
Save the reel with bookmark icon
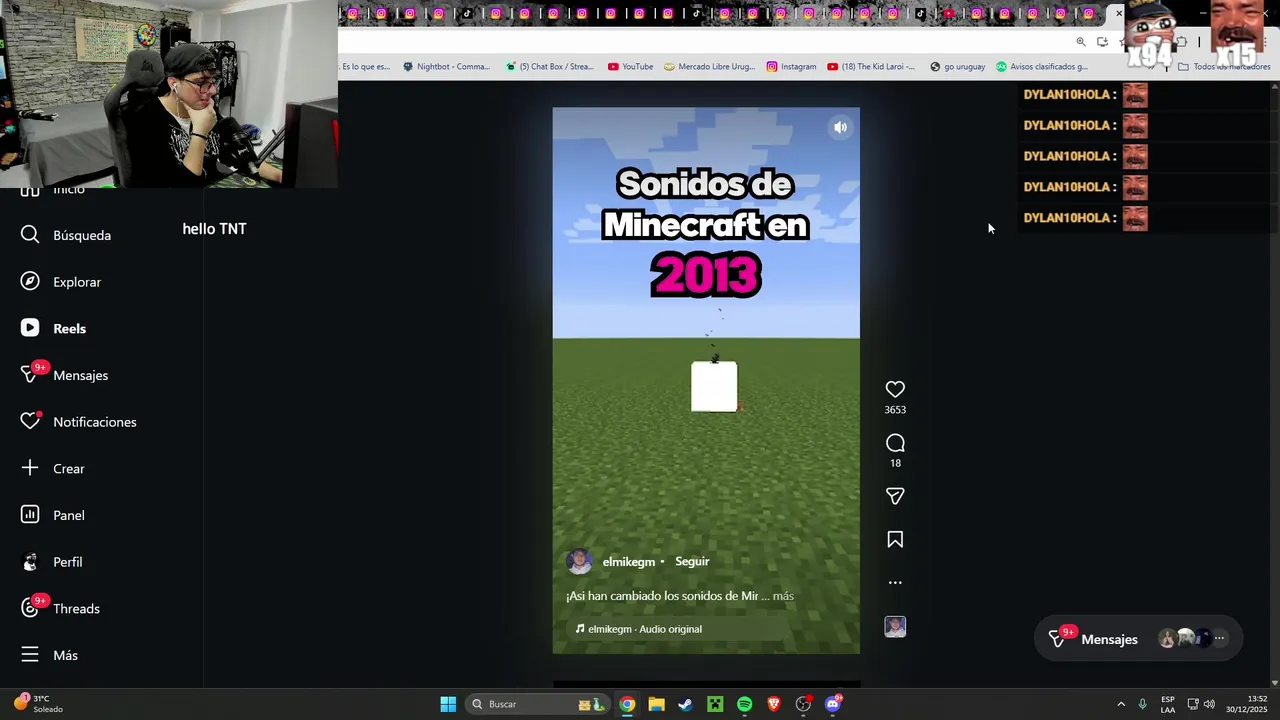pos(895,540)
